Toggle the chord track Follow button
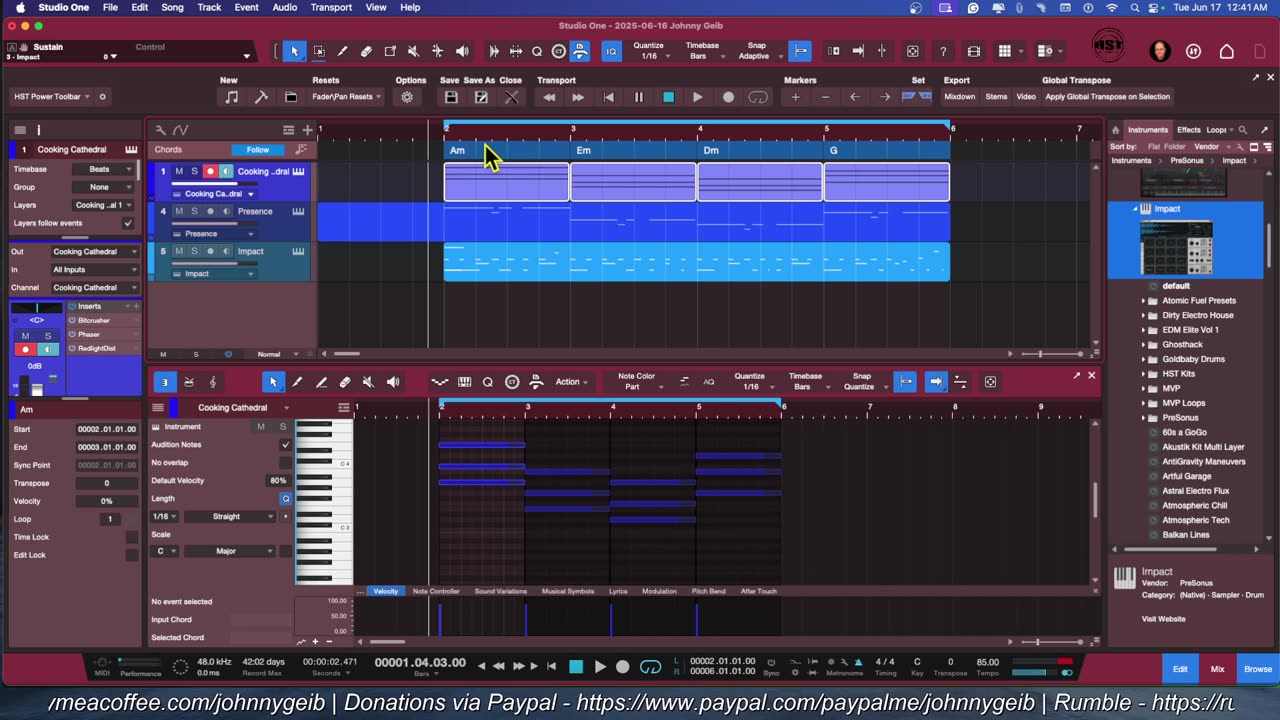 (258, 150)
